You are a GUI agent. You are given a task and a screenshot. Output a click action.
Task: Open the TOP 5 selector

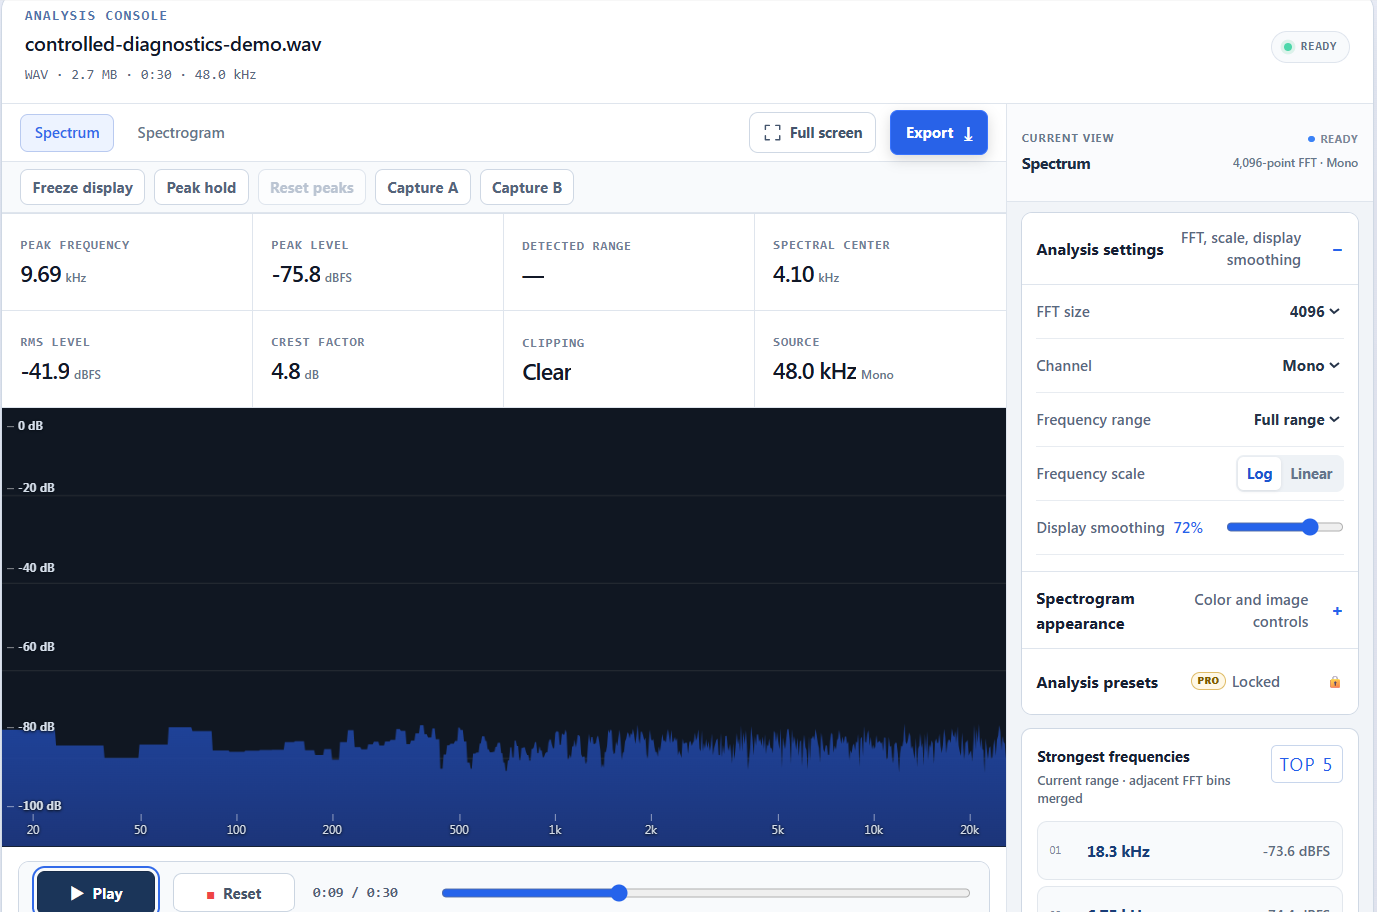pyautogui.click(x=1306, y=764)
